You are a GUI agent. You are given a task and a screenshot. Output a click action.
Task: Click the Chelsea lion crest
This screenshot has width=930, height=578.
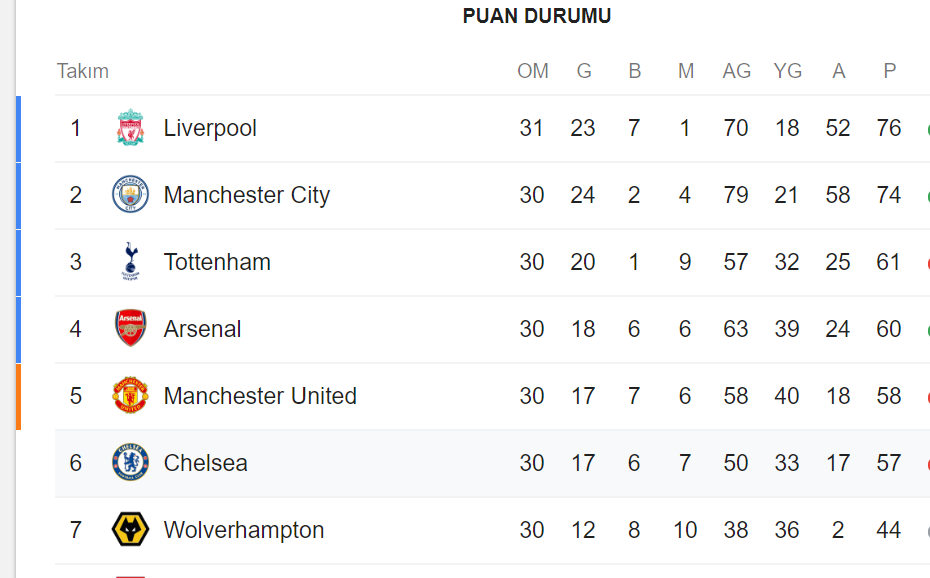[130, 462]
